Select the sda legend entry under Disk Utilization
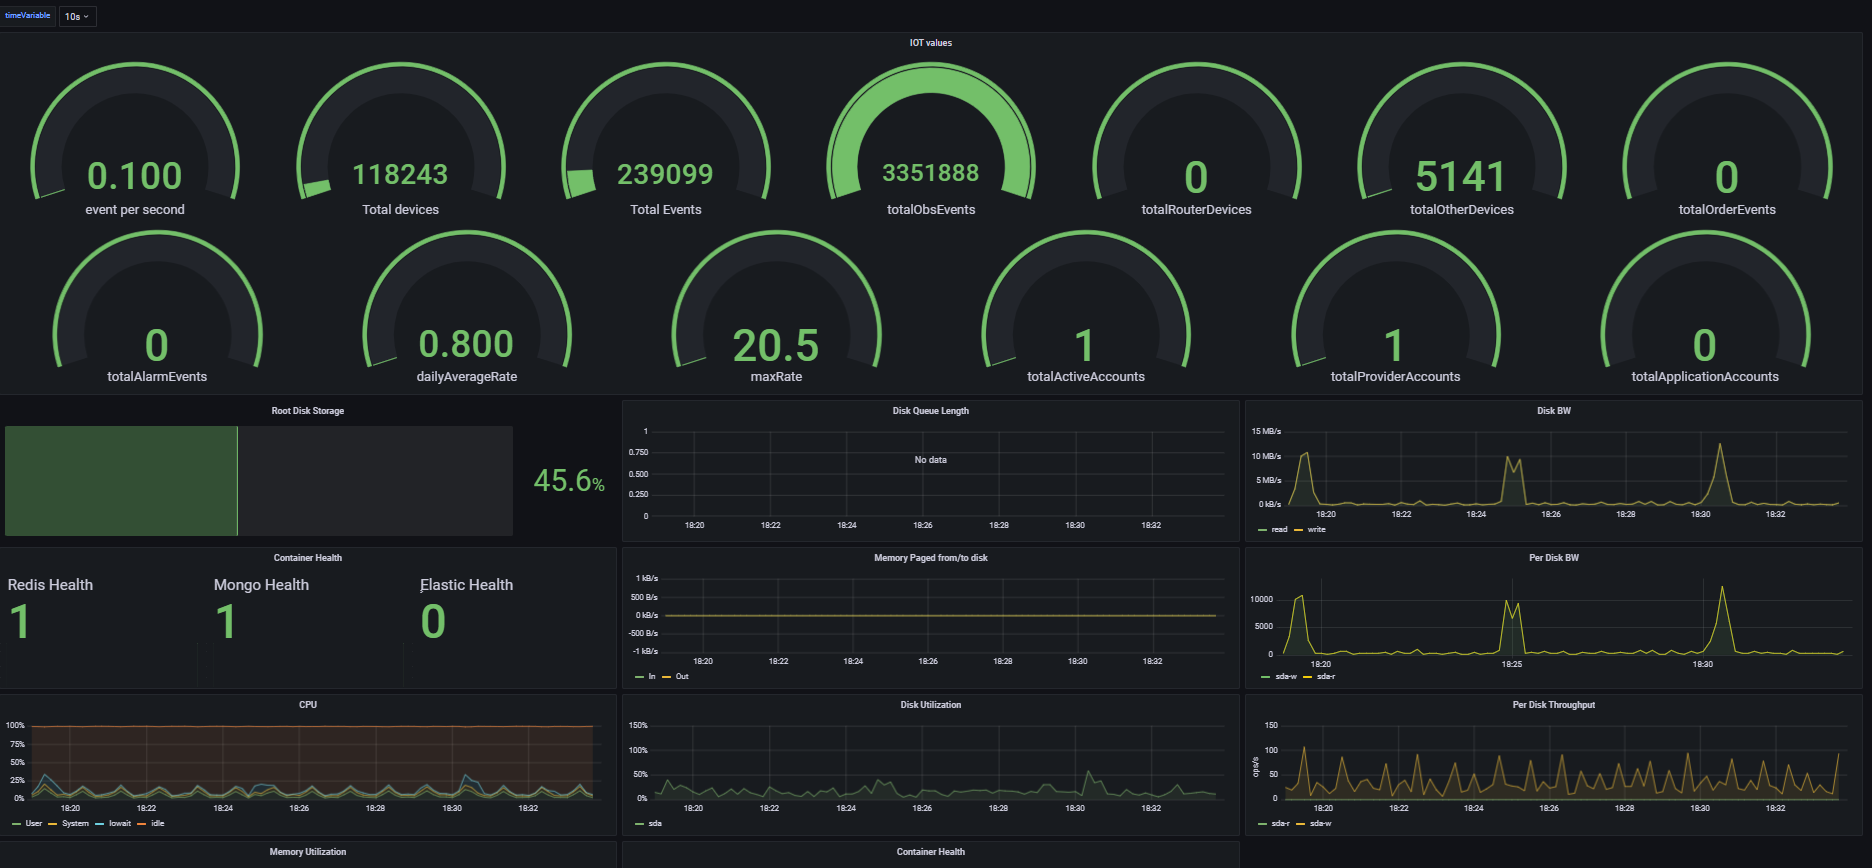 coord(655,824)
